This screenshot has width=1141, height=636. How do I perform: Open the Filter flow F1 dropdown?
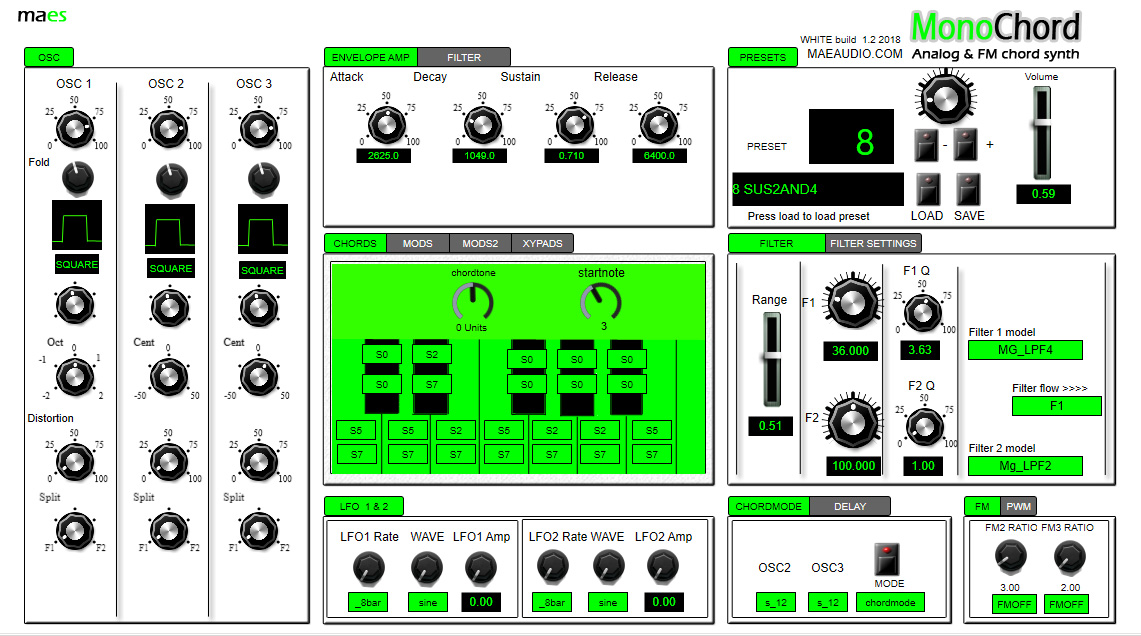coord(1057,406)
